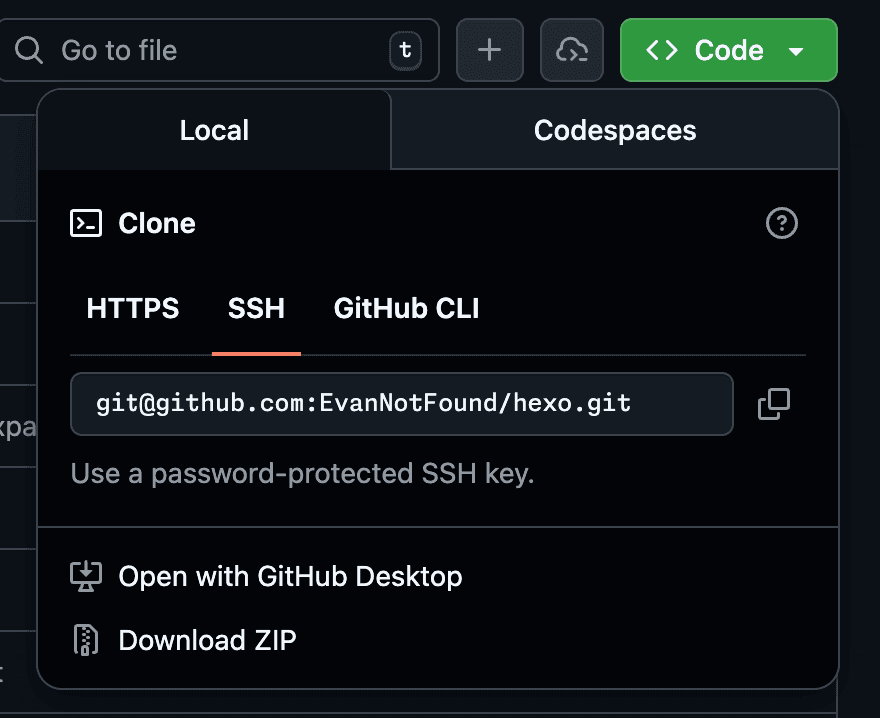
Task: Select the Open with GitHub Desktop icon
Action: (x=86, y=577)
